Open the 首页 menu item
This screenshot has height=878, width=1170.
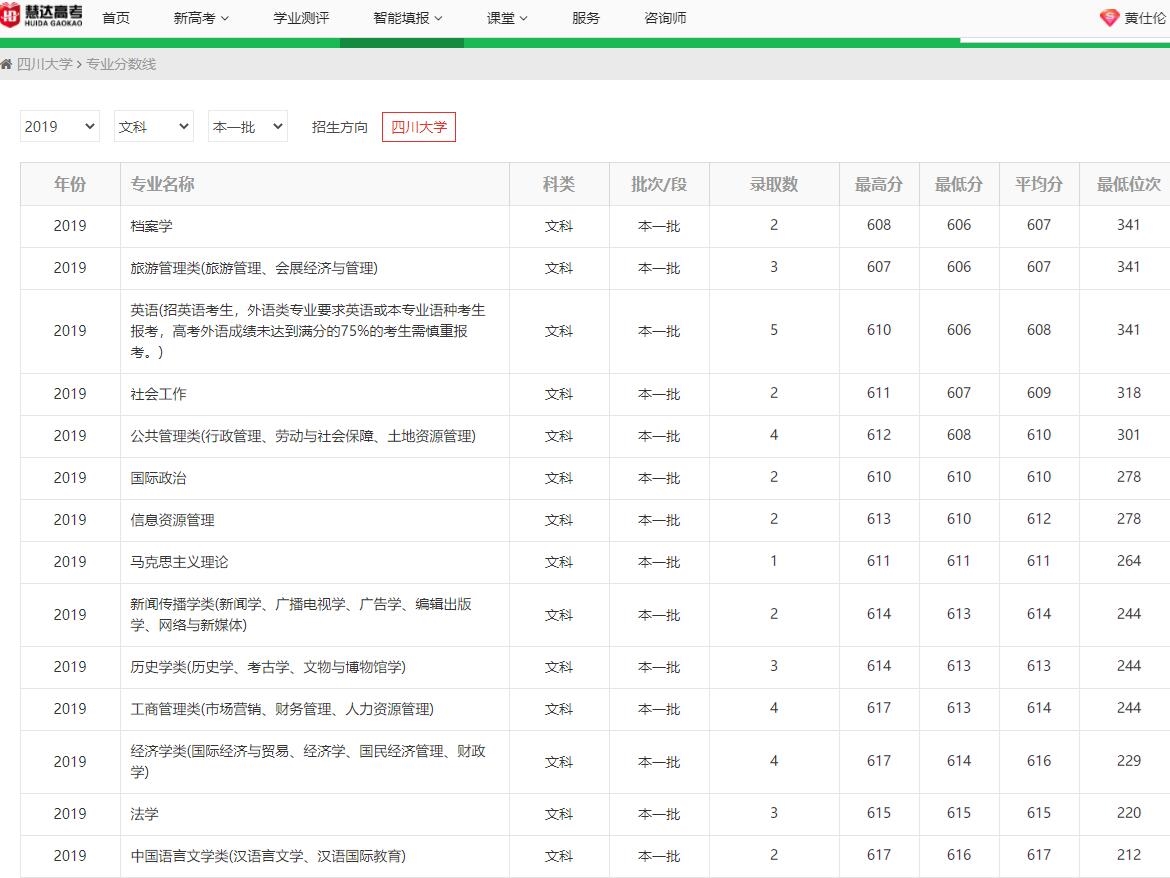tap(116, 18)
